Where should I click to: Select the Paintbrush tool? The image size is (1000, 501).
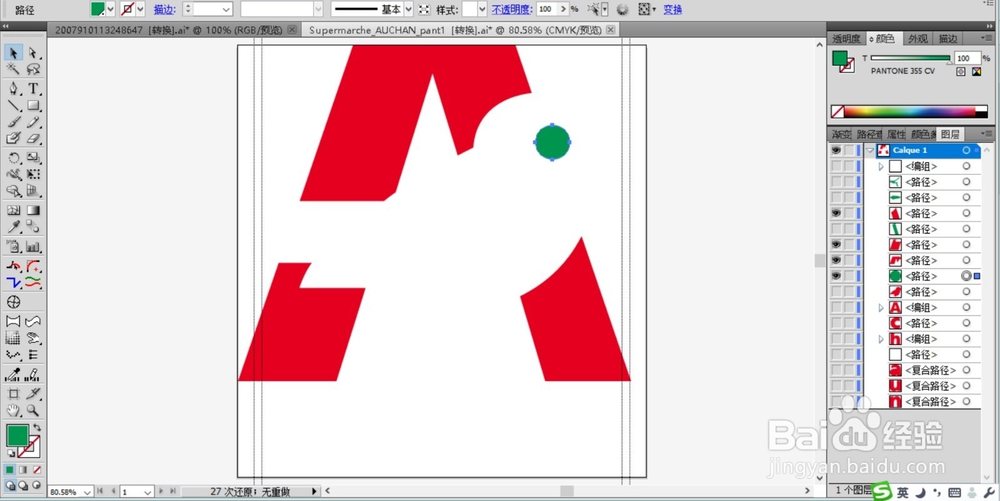click(x=13, y=122)
